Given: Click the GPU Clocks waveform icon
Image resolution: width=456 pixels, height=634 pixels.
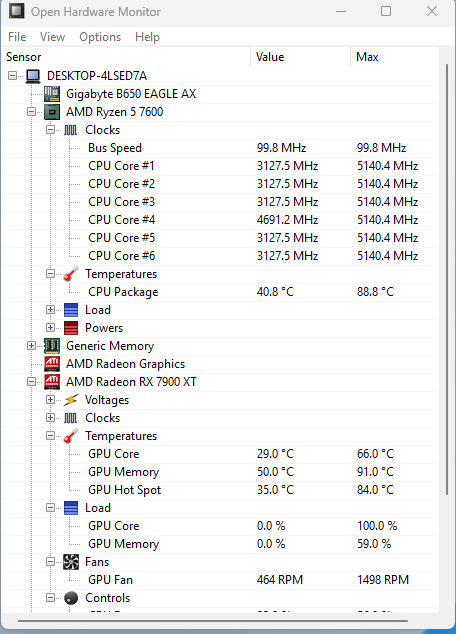Looking at the screenshot, I should pos(70,418).
